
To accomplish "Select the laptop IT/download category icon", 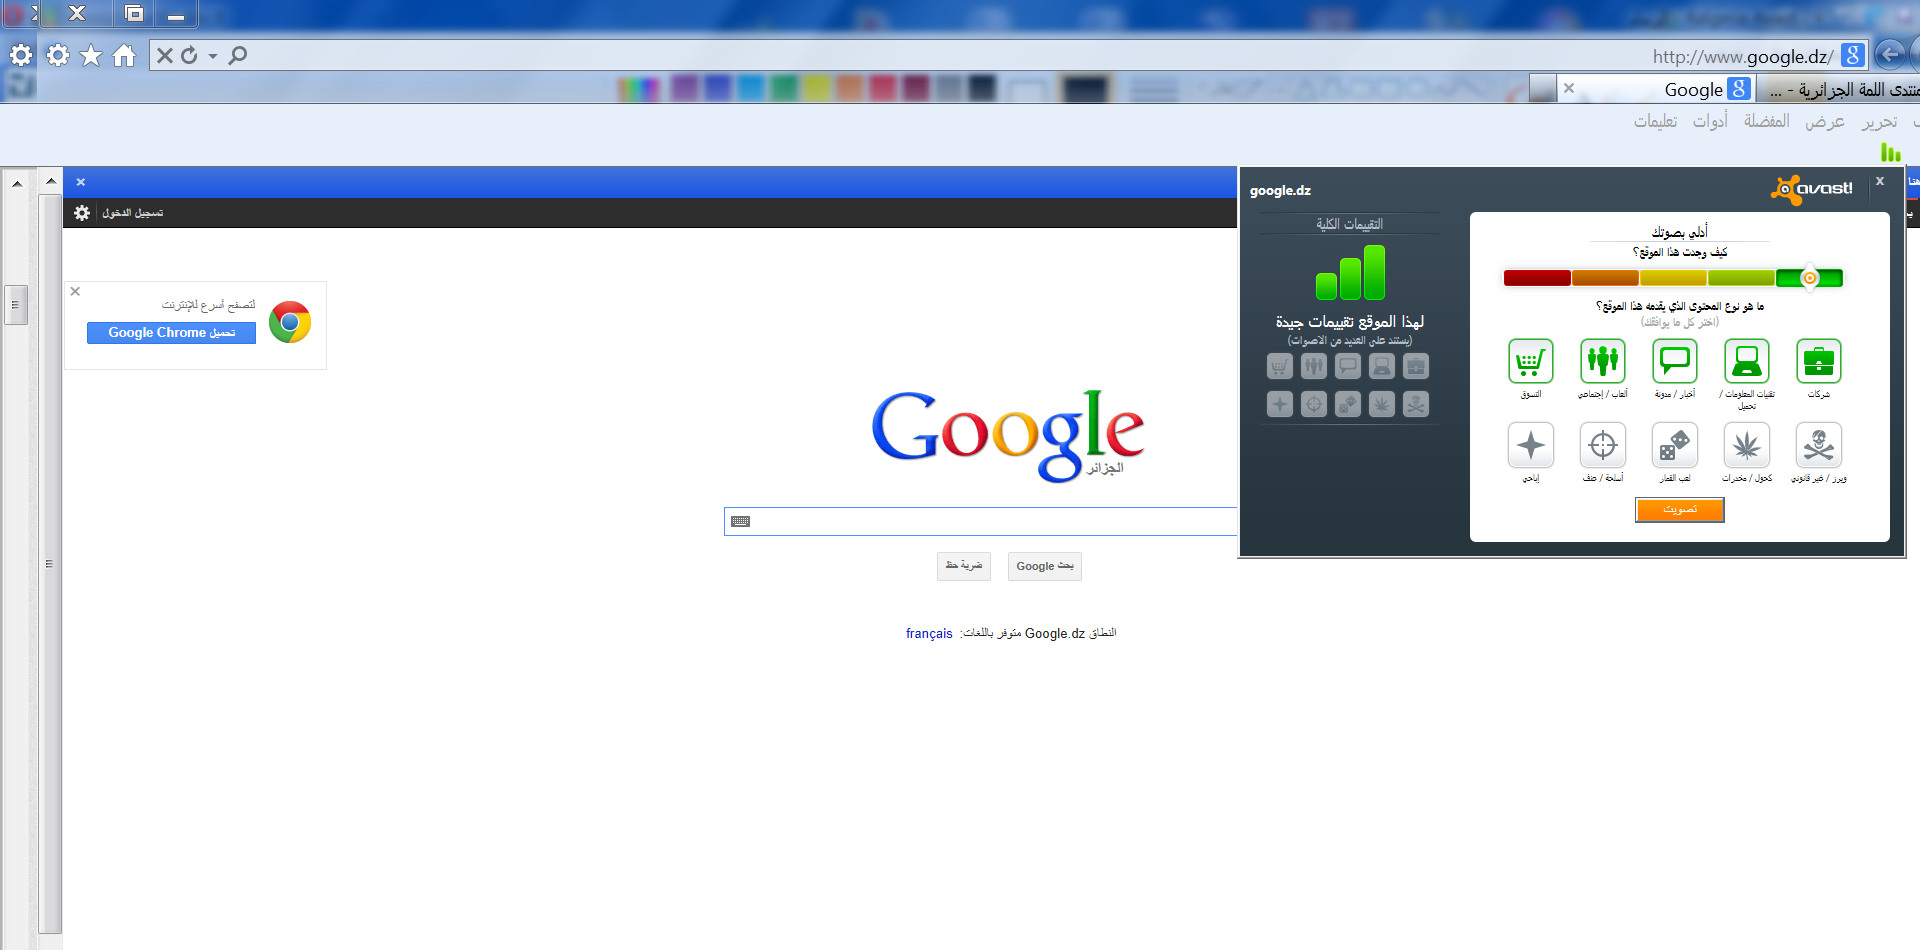I will click(1746, 362).
